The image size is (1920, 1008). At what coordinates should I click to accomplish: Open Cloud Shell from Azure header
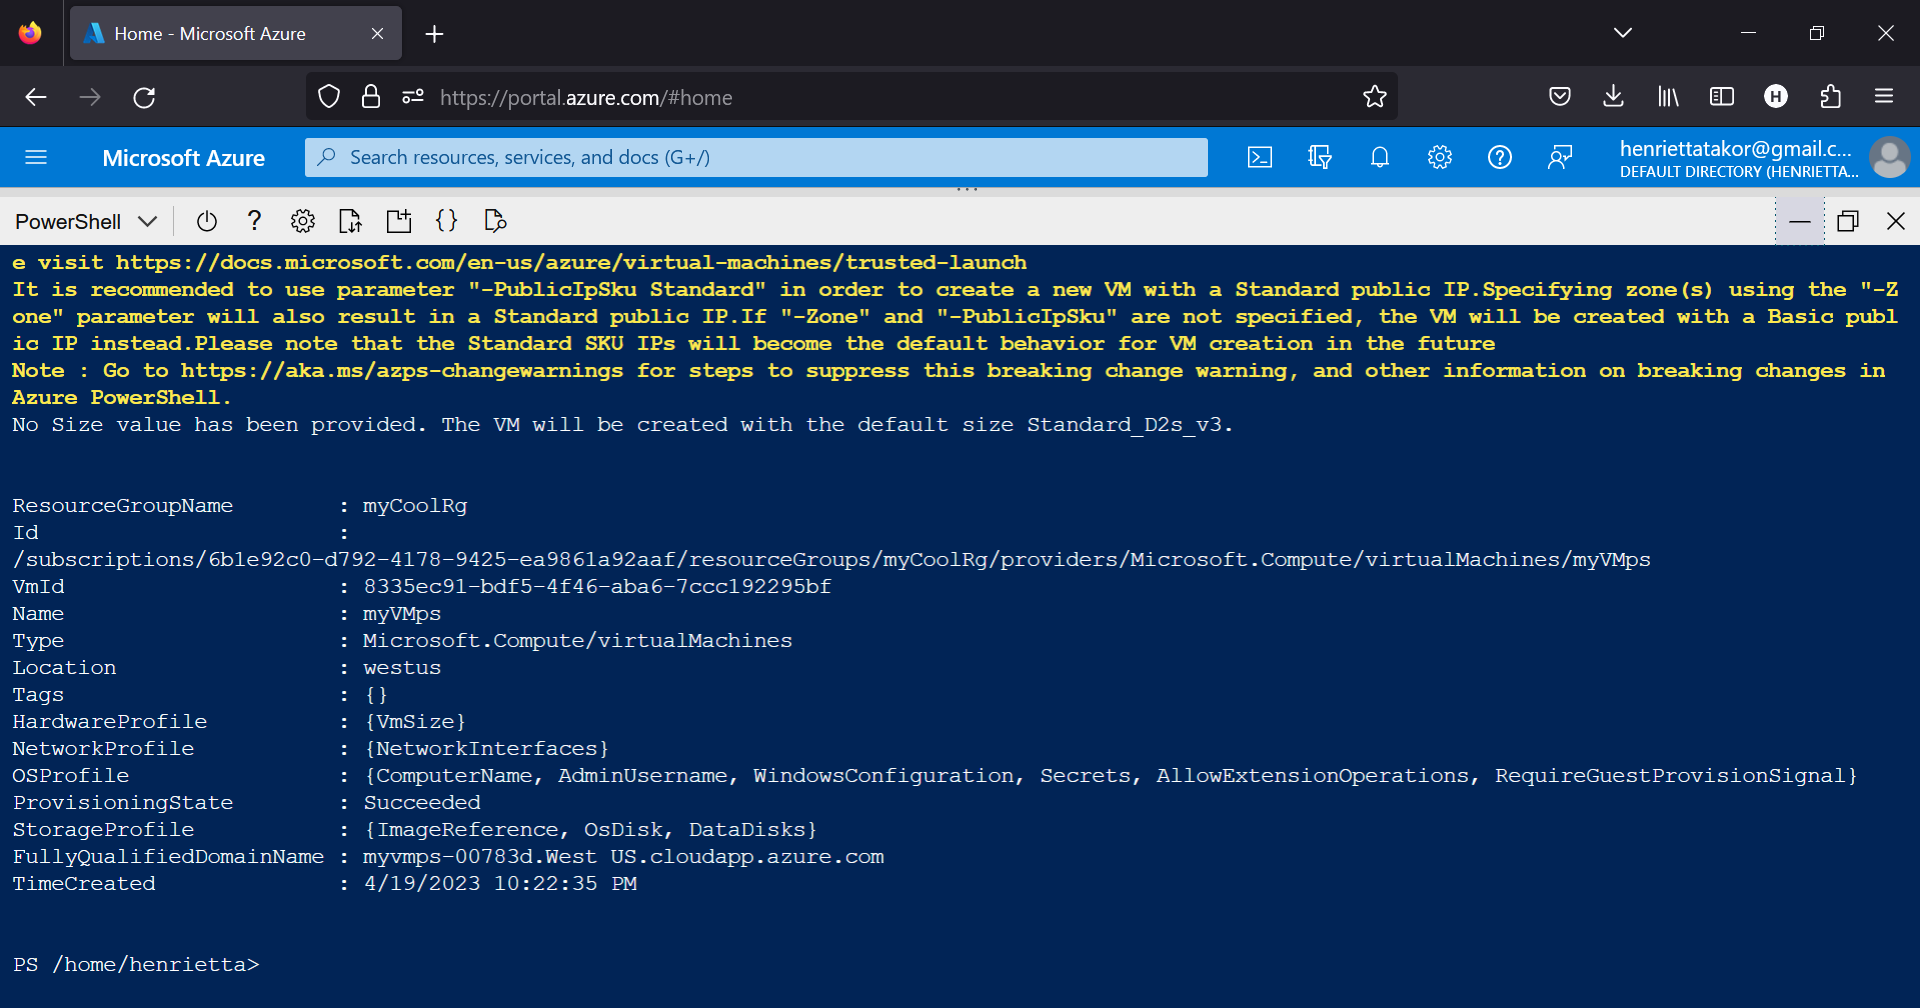[1260, 157]
